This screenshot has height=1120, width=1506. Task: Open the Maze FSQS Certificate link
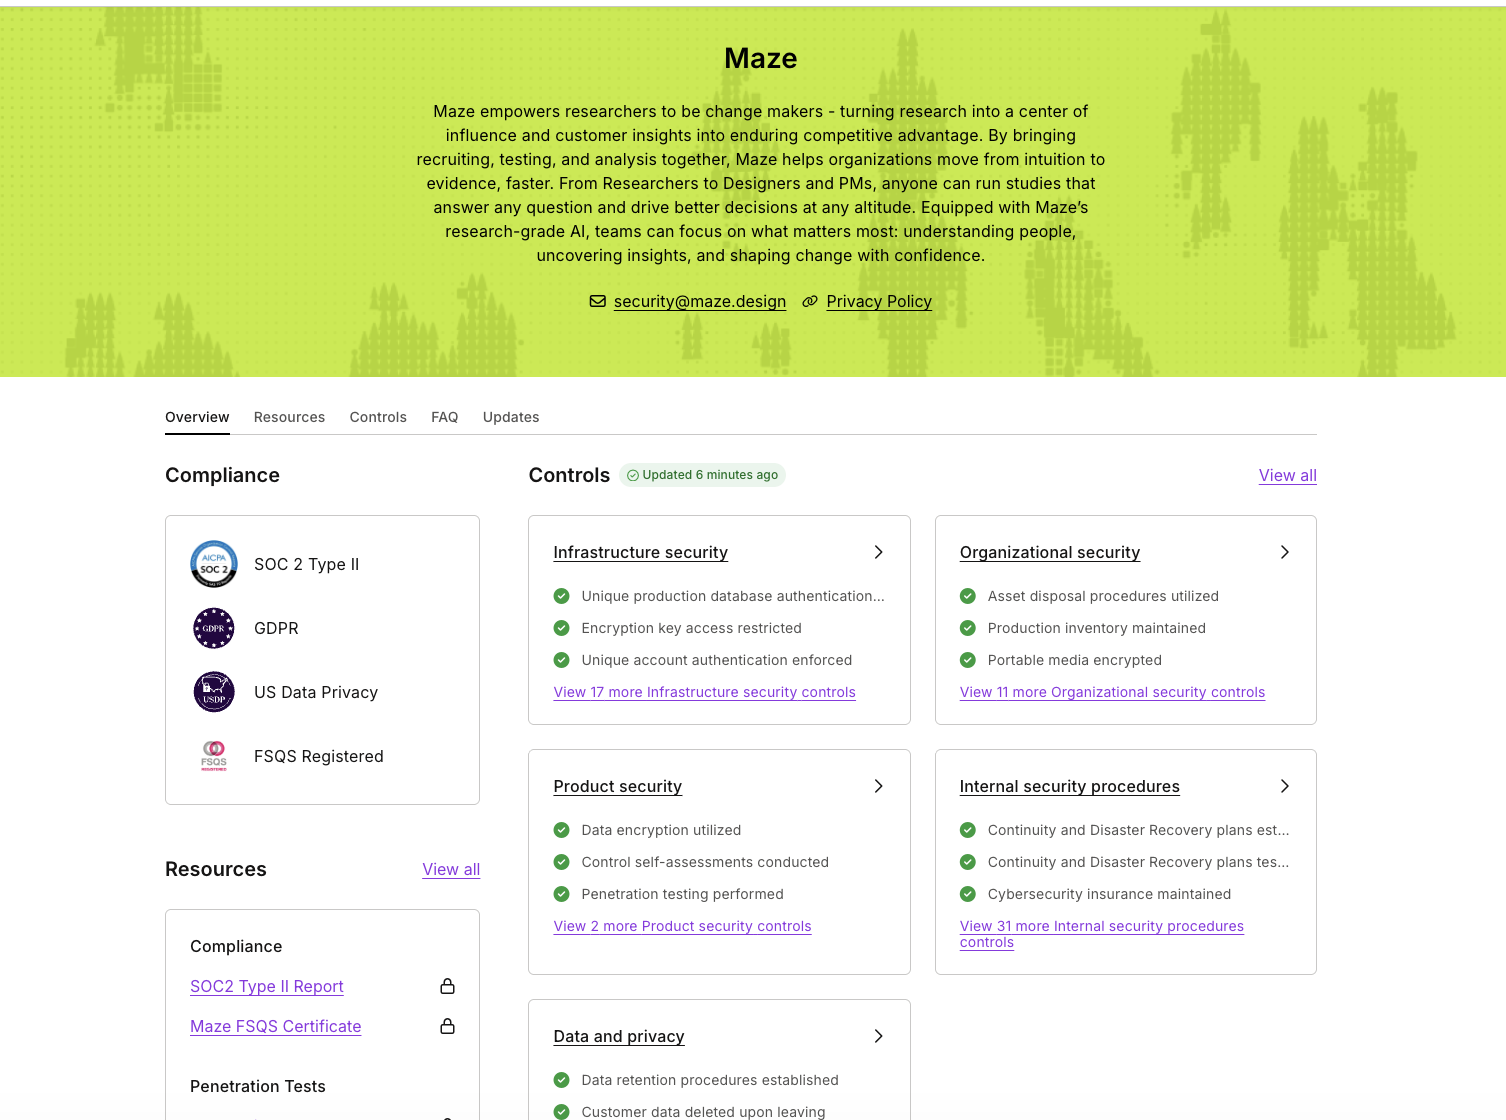point(276,1026)
